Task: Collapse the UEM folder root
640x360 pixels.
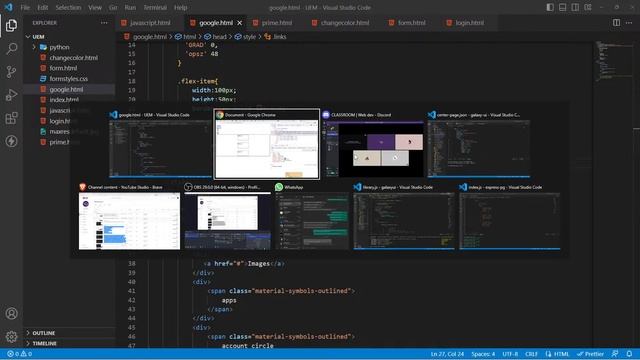Action: click(x=38, y=37)
